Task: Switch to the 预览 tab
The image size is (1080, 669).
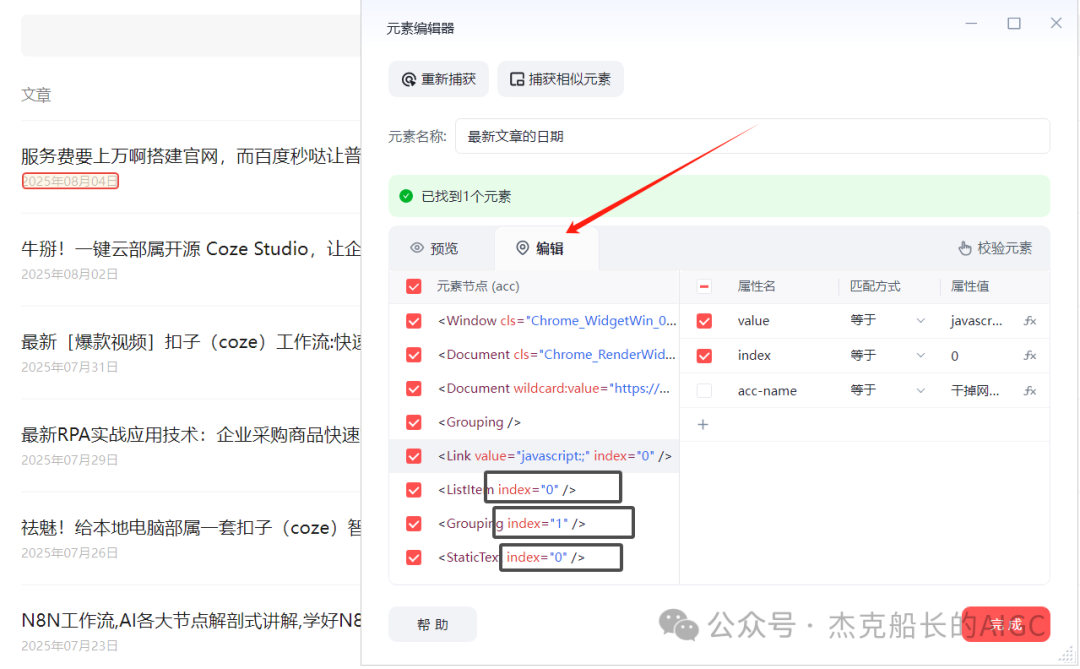Action: pyautogui.click(x=435, y=249)
